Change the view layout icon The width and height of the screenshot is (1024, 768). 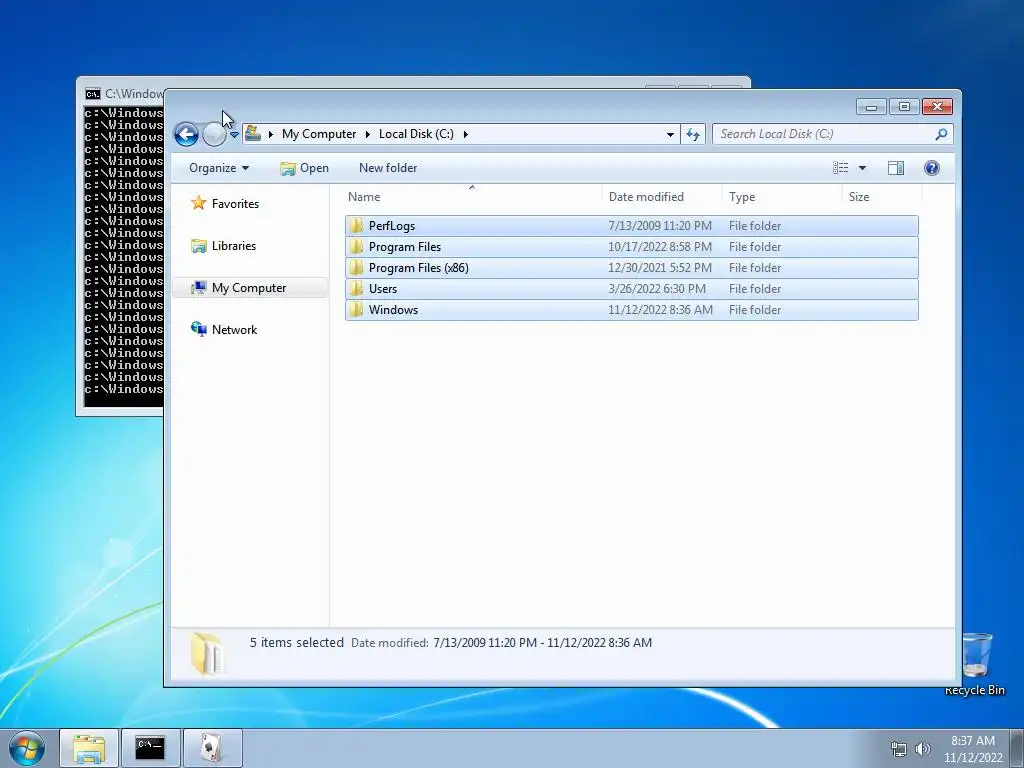coord(840,168)
